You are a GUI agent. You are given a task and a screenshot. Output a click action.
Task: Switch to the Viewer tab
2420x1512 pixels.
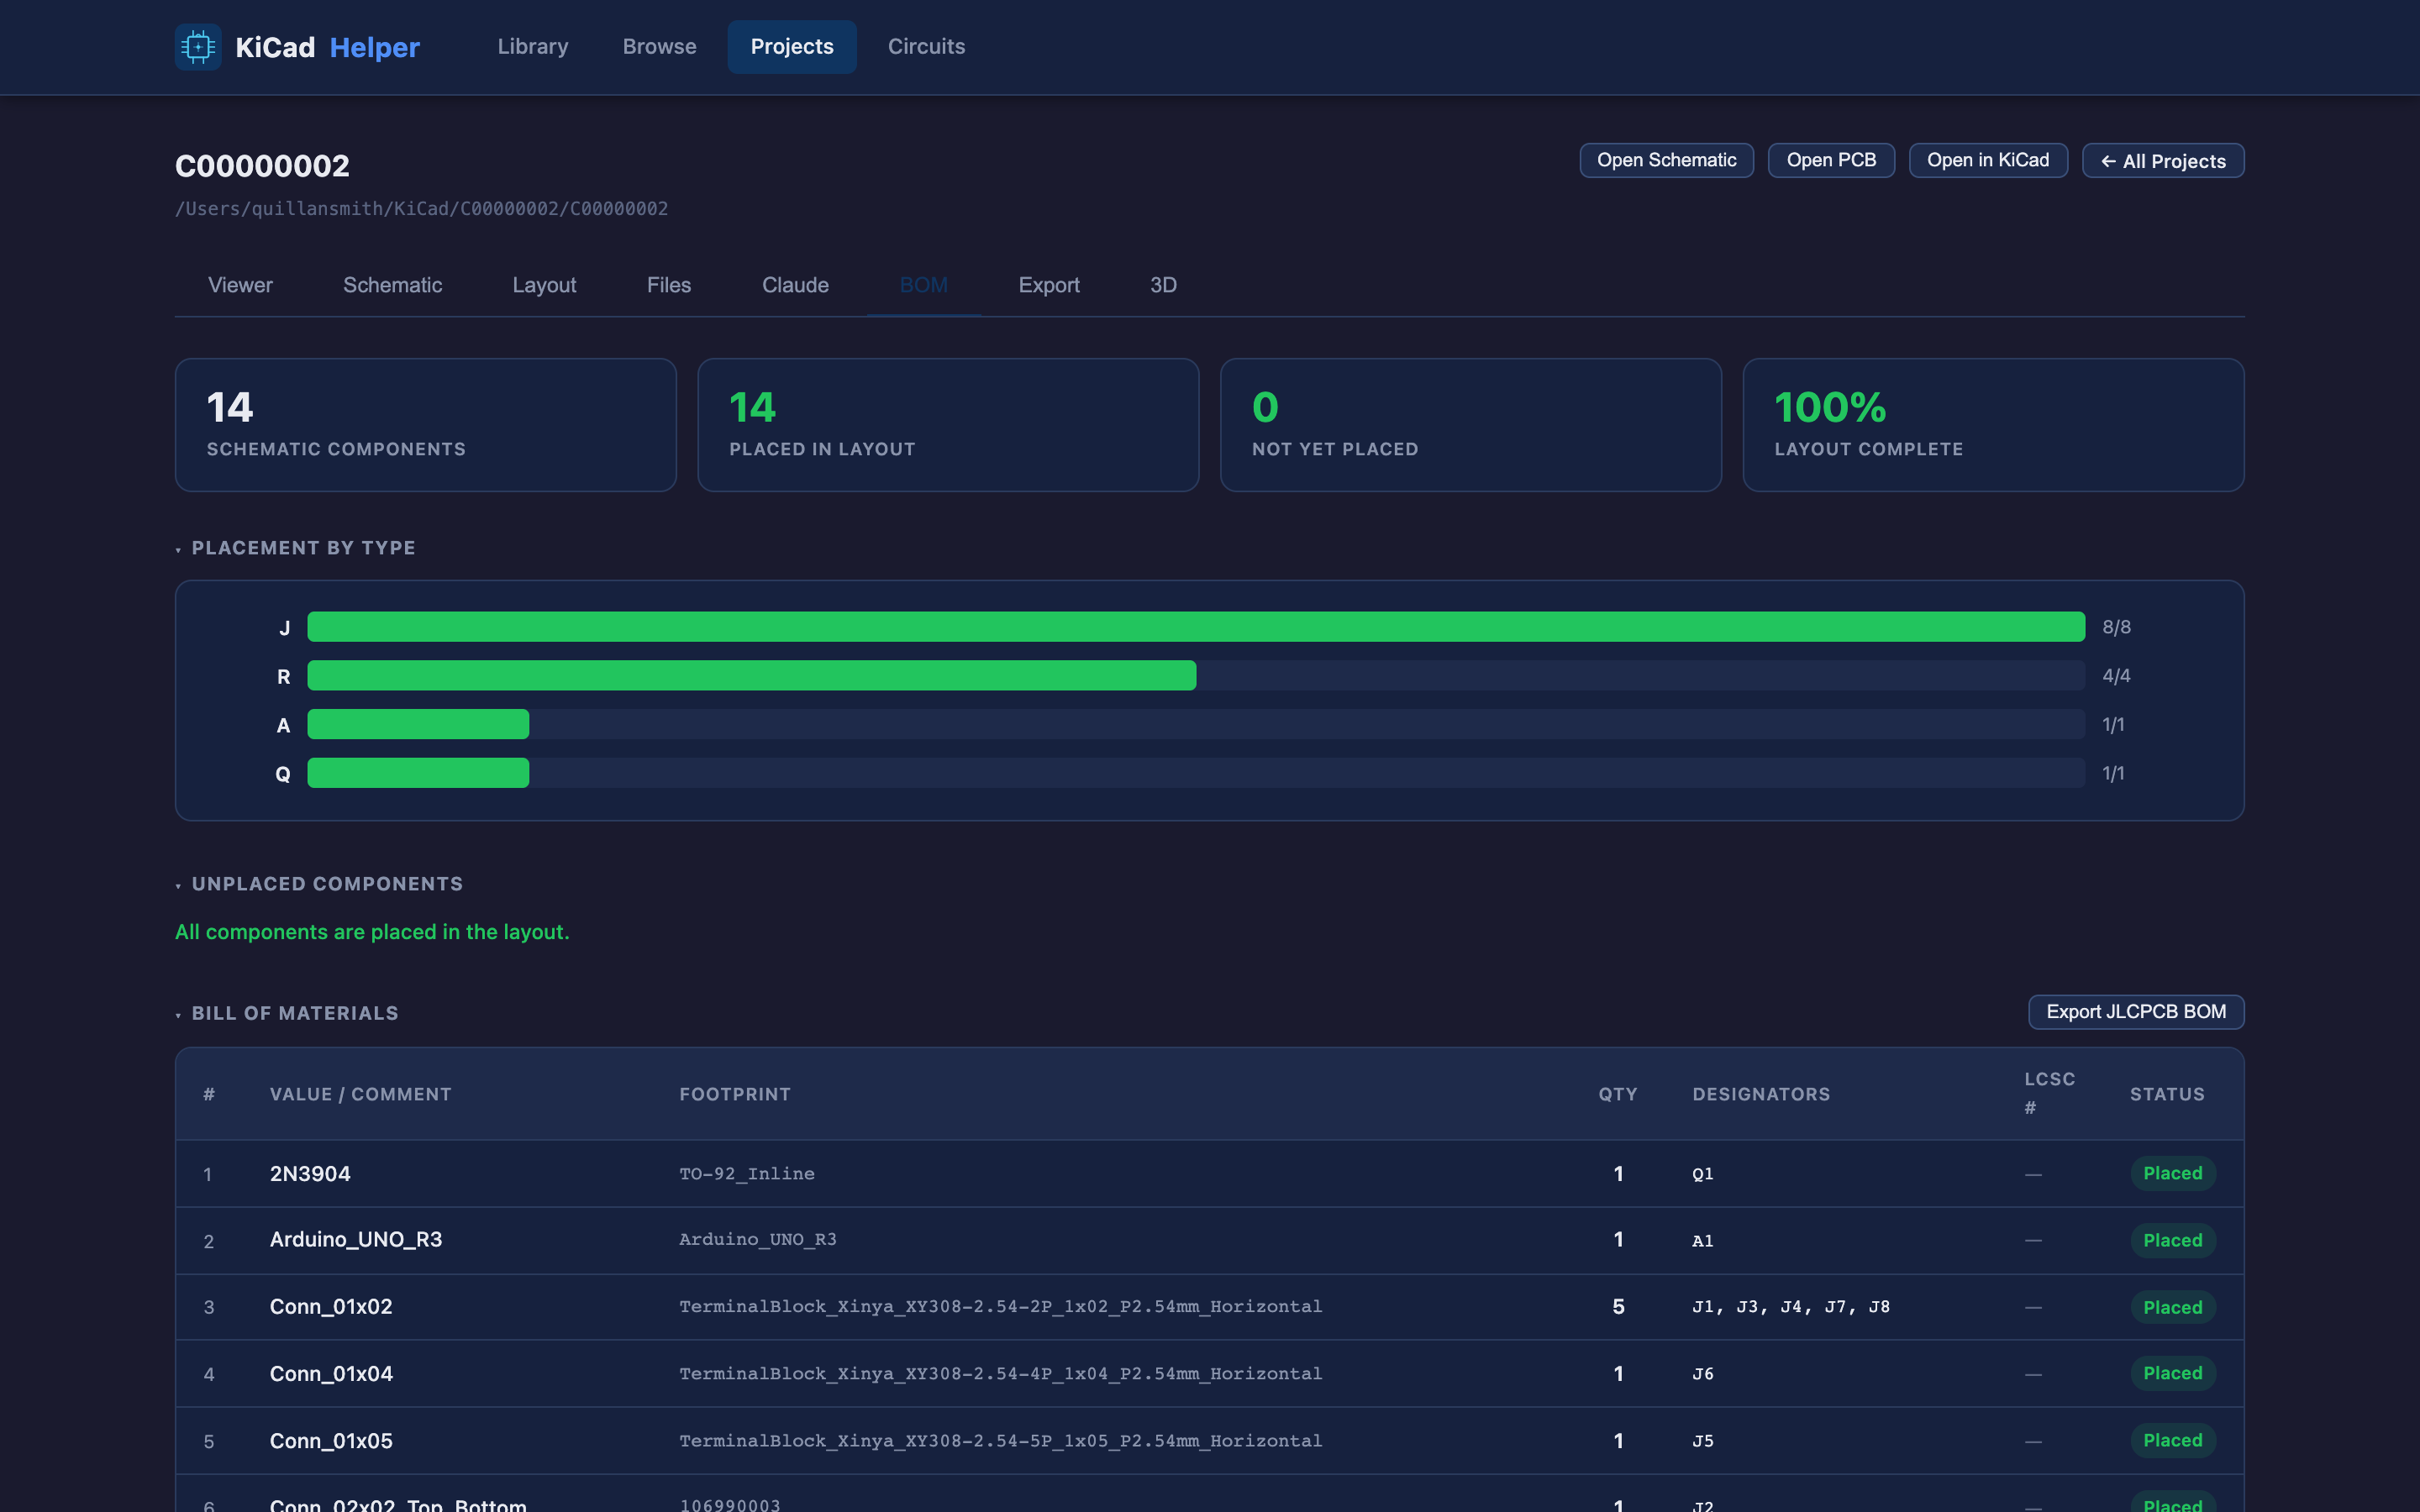click(x=240, y=285)
